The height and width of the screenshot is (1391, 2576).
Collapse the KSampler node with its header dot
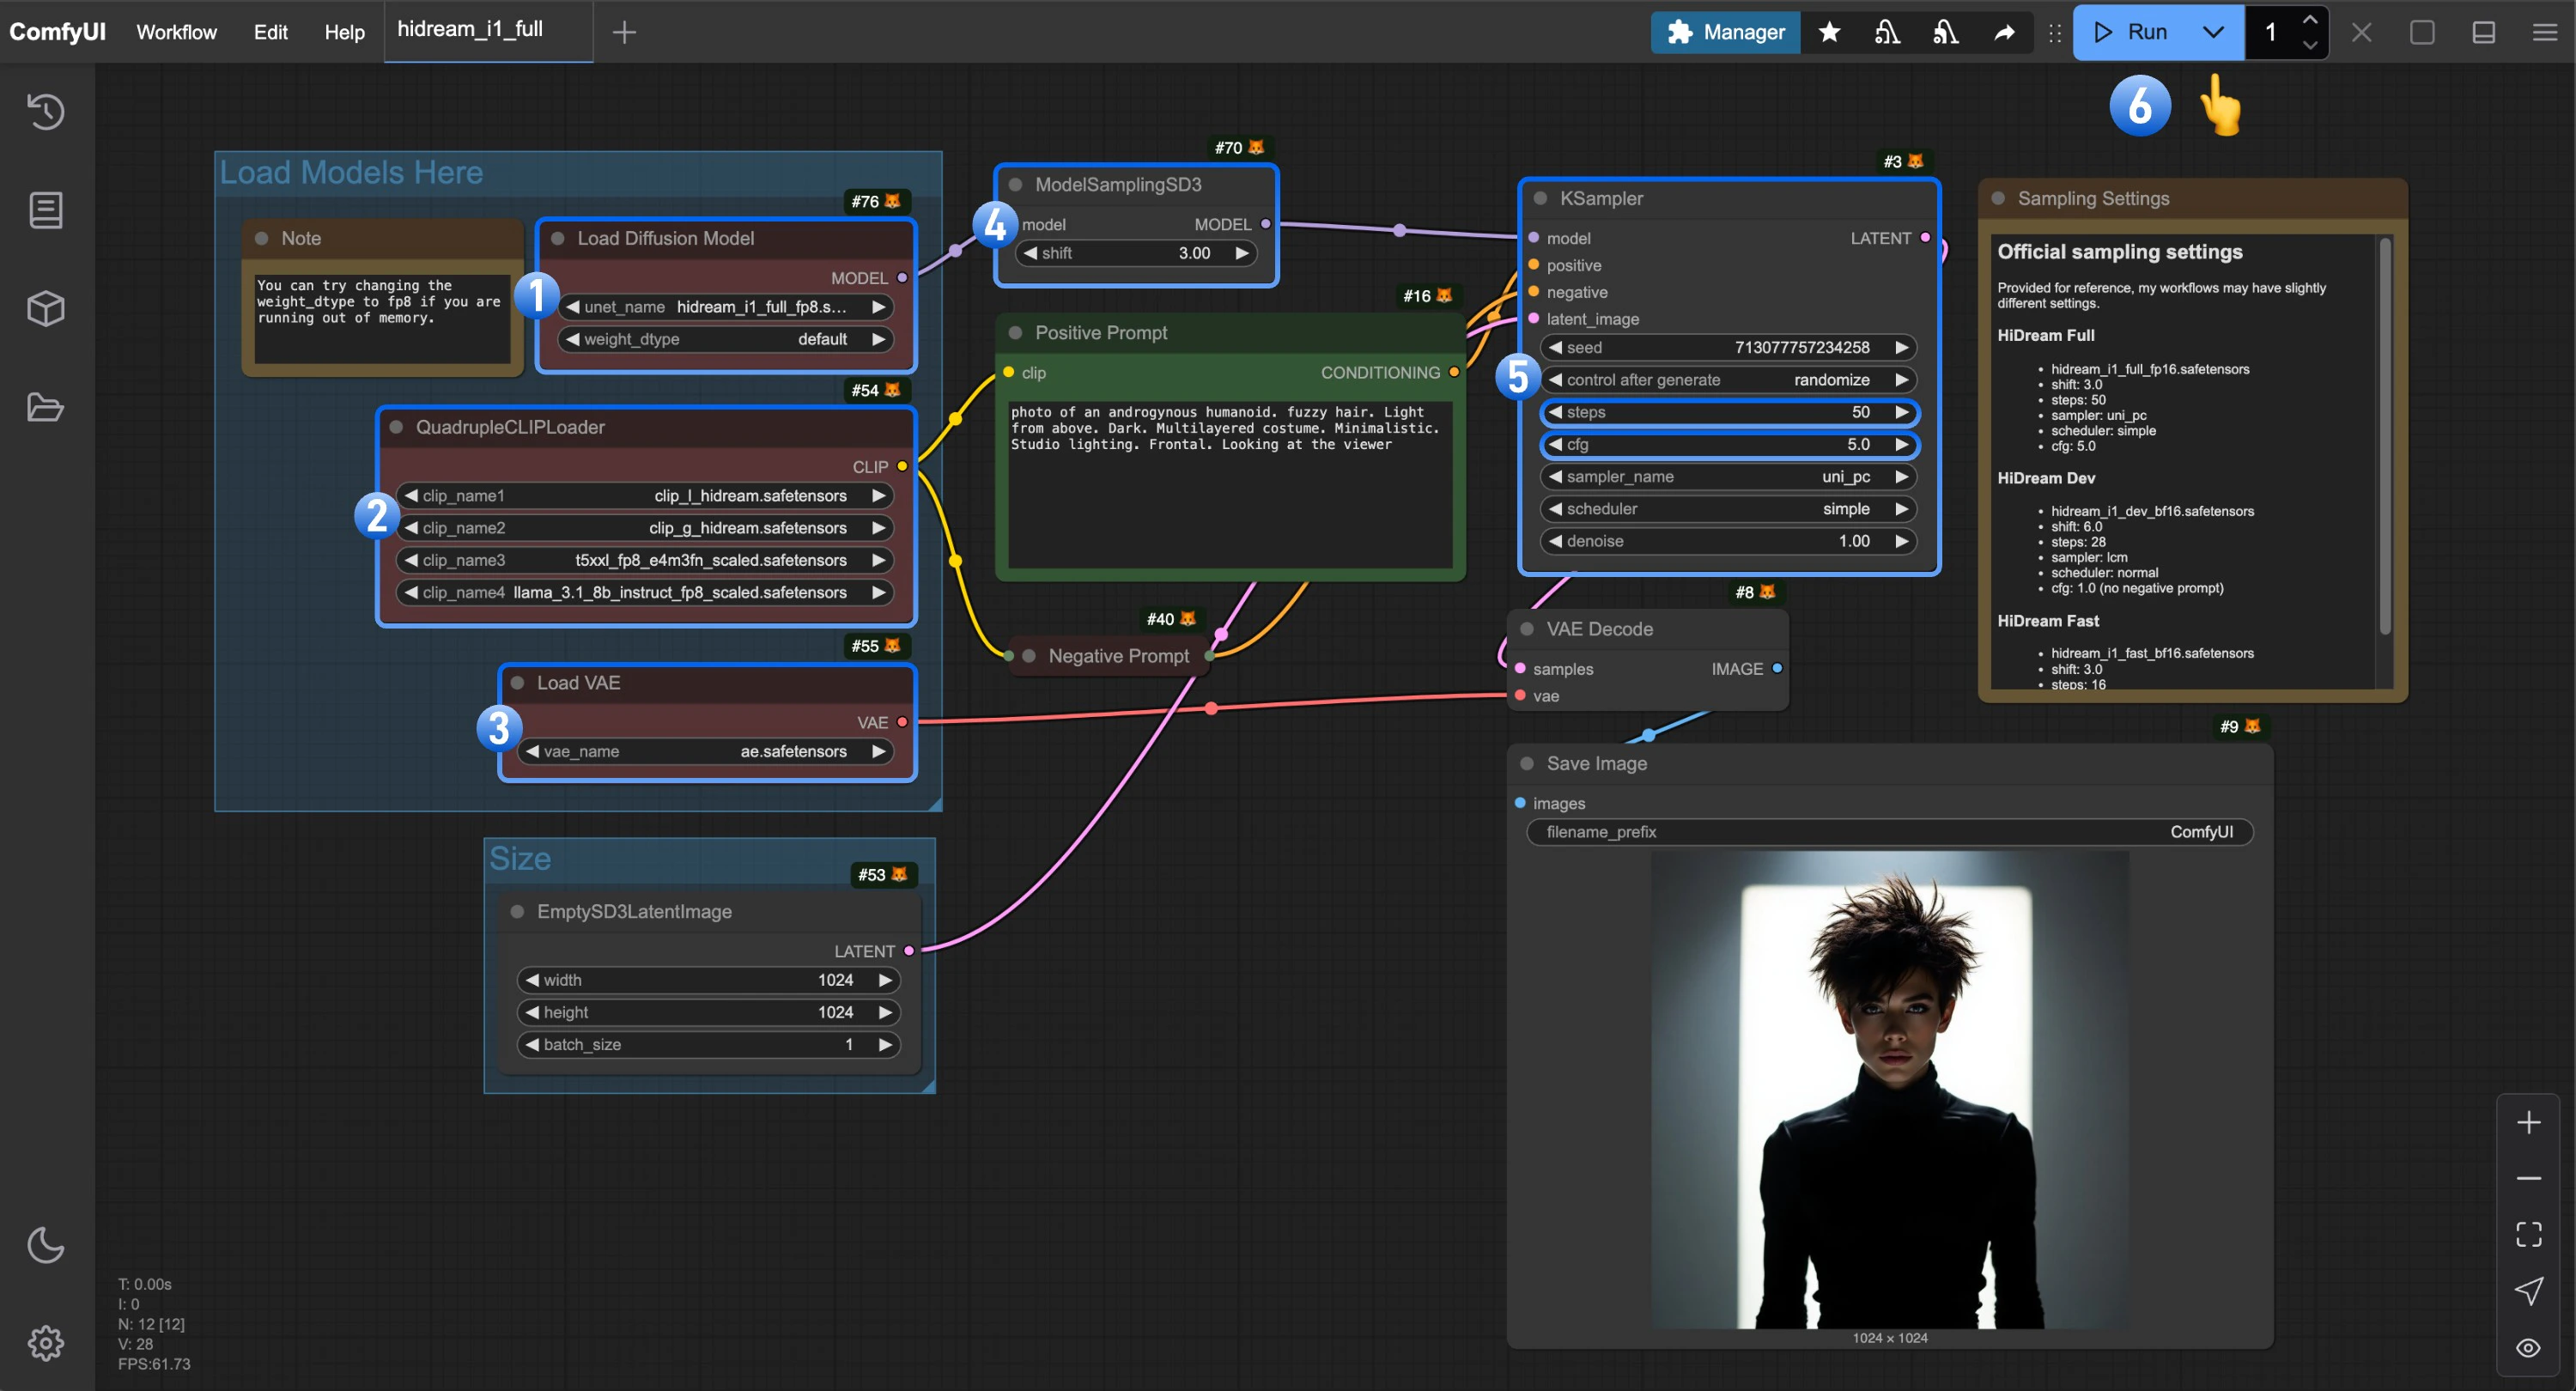[1540, 198]
